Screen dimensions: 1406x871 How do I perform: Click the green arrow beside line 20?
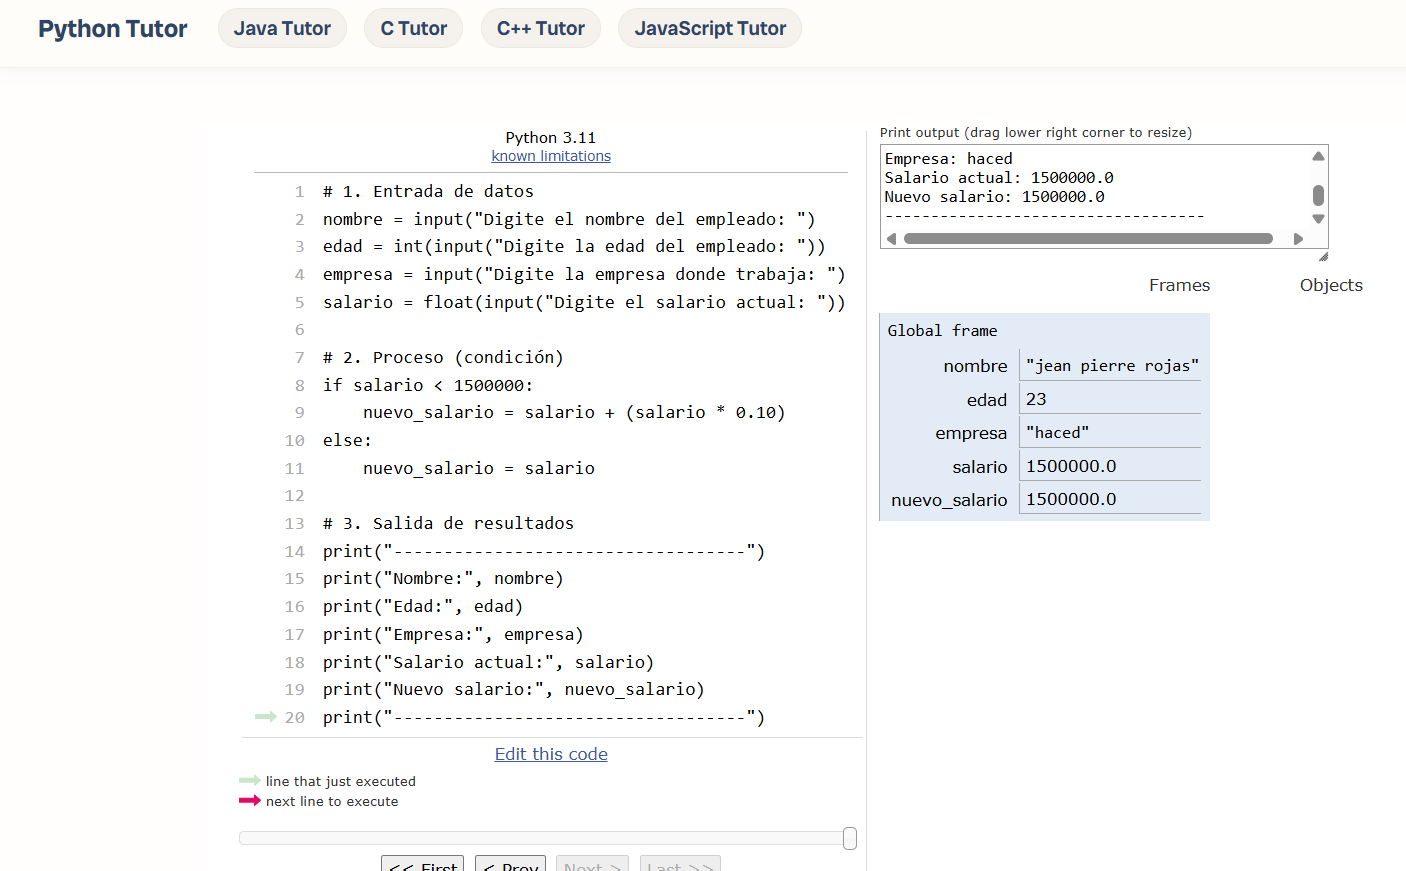pos(265,717)
